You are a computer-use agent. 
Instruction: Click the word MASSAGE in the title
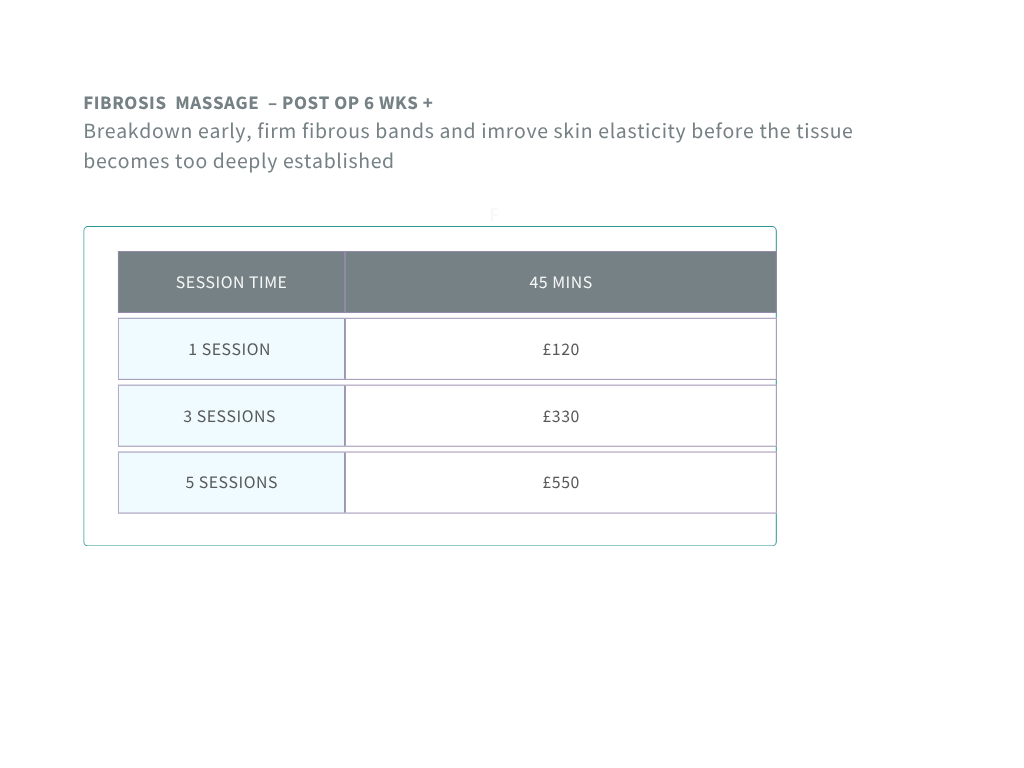217,103
